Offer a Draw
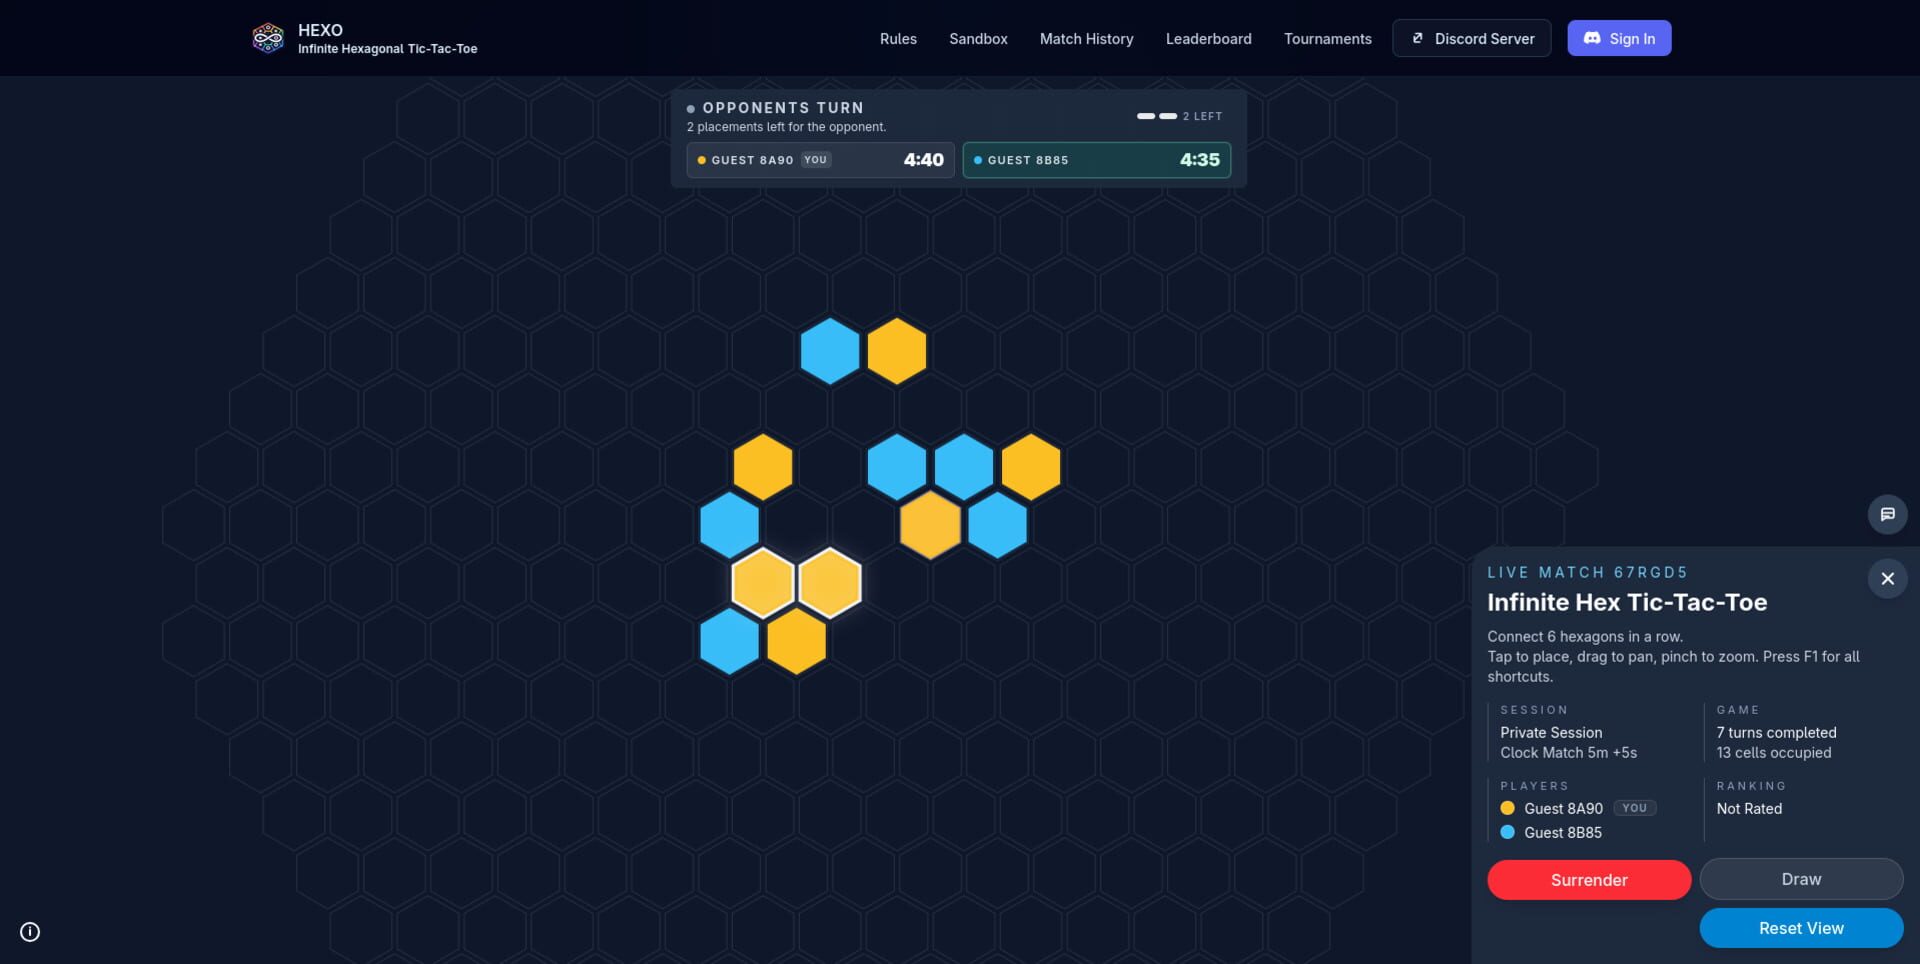Viewport: 1920px width, 964px height. (x=1801, y=879)
